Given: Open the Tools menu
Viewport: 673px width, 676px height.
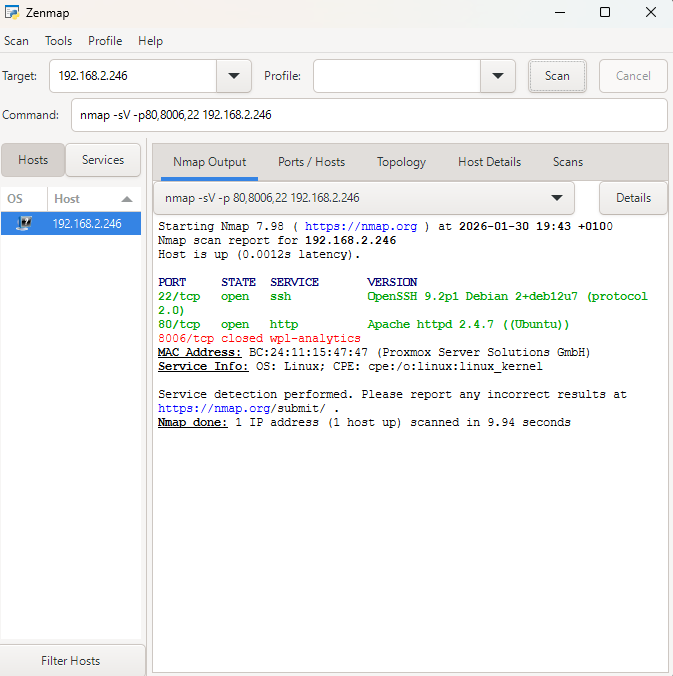Looking at the screenshot, I should 58,41.
